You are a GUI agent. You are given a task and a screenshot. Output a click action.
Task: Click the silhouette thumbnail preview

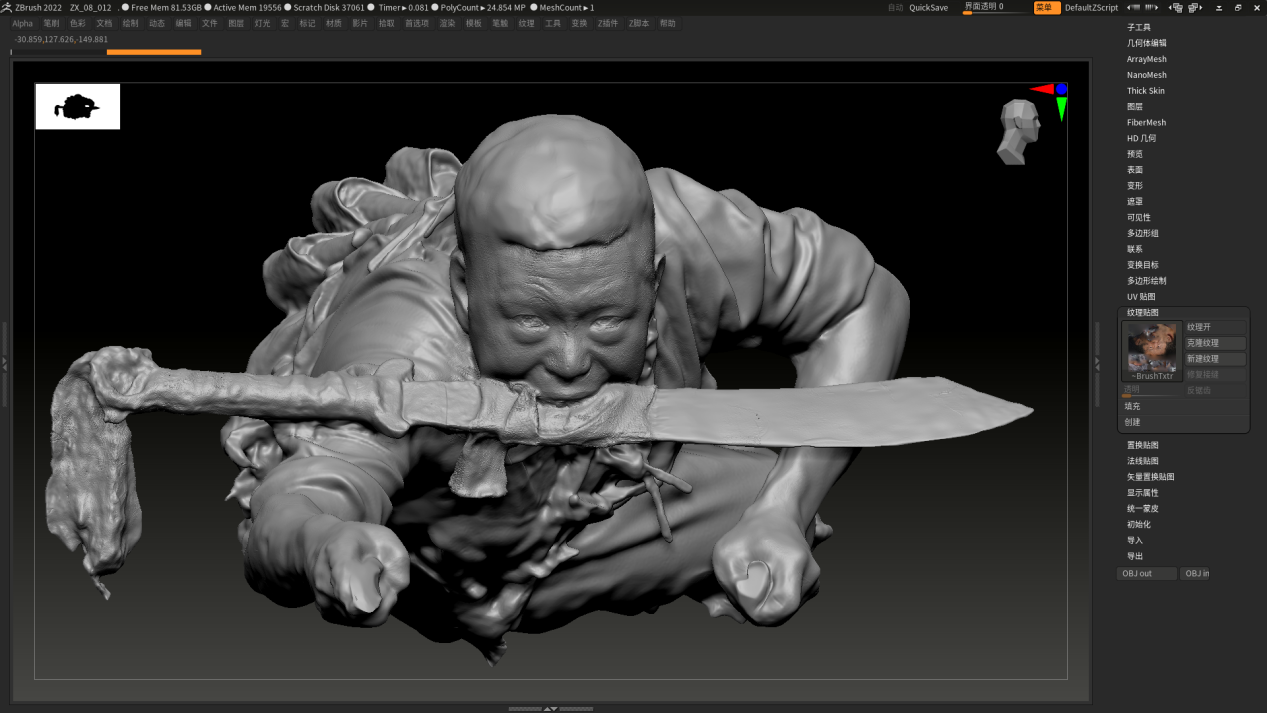(x=77, y=106)
